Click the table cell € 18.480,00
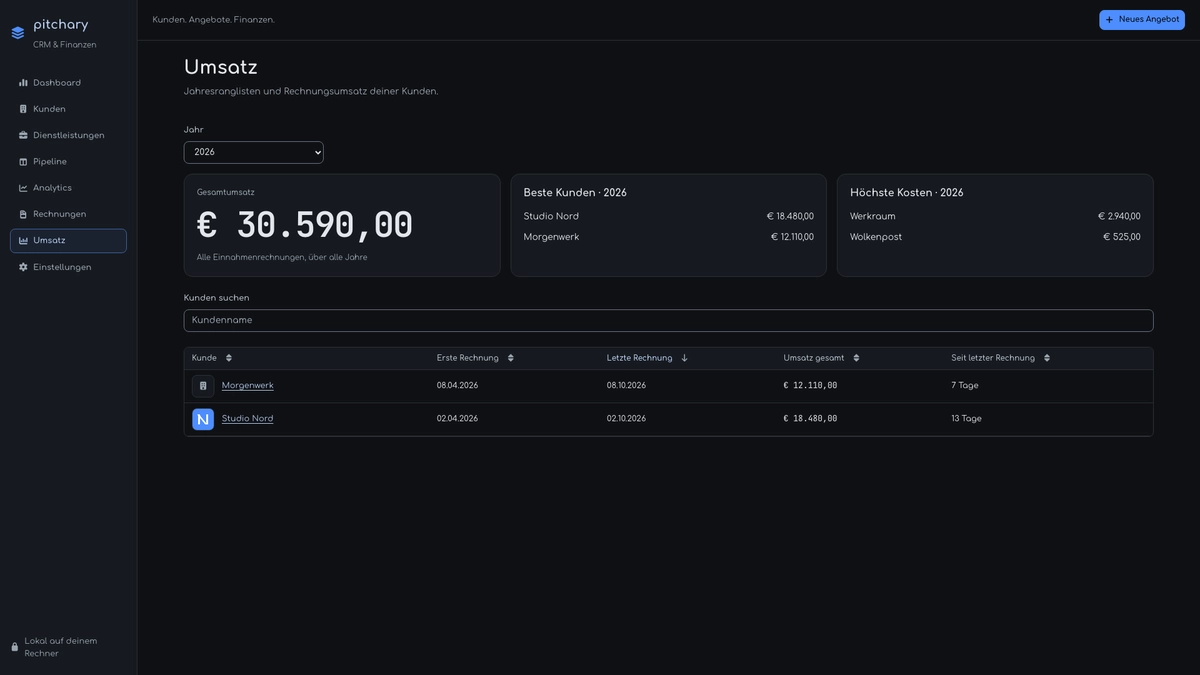 pos(811,419)
